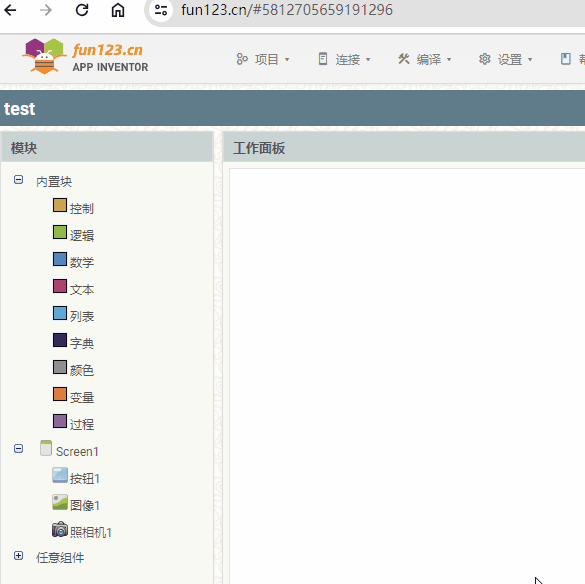
Task: Click the 图像1 image component icon
Action: (x=60, y=502)
